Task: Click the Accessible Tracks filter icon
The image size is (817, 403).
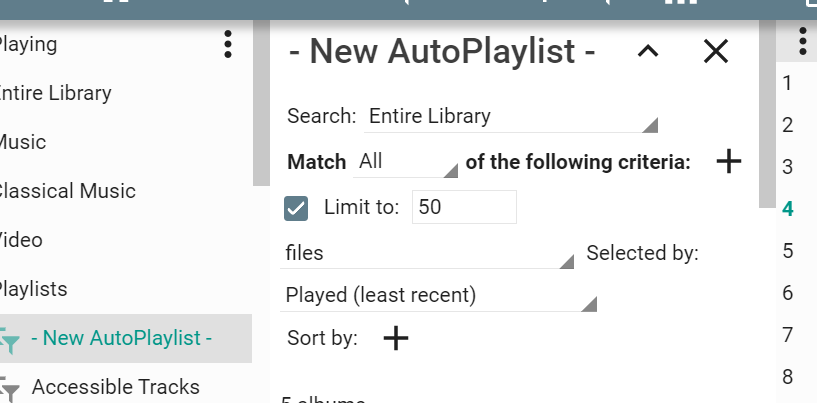Action: (x=11, y=388)
